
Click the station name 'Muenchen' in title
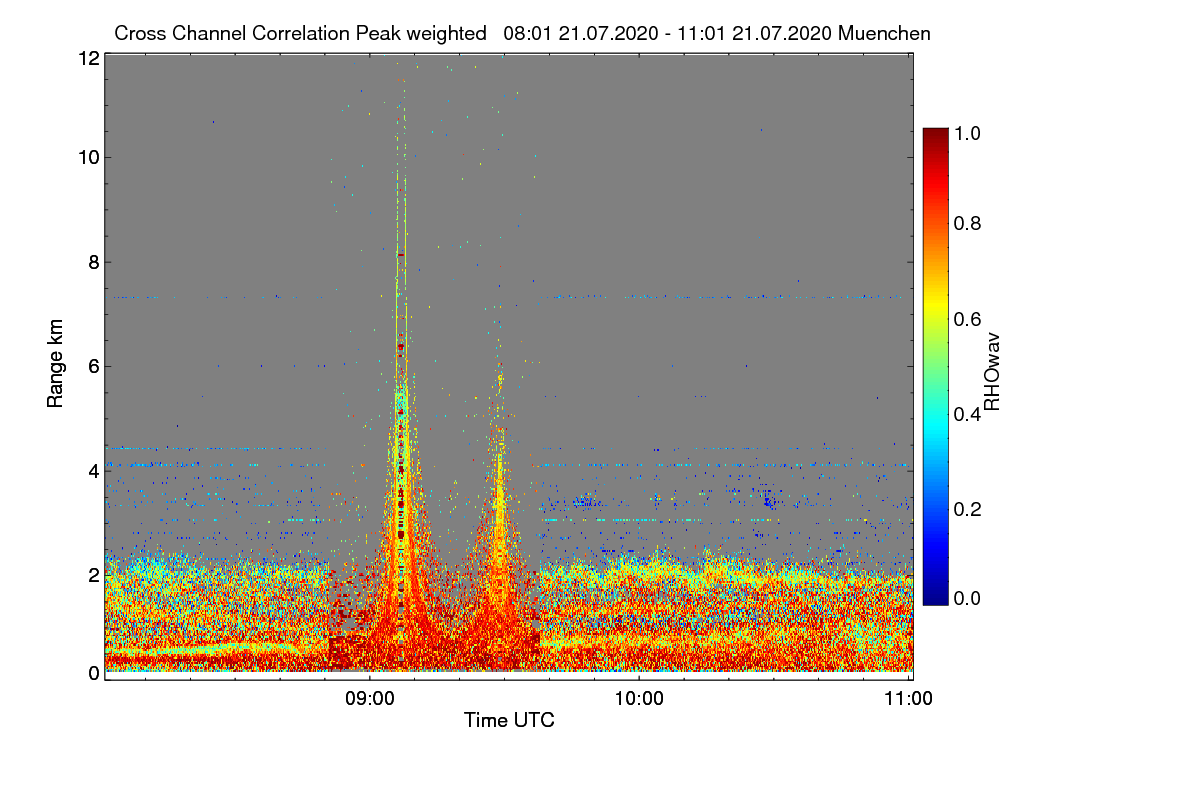click(x=885, y=33)
